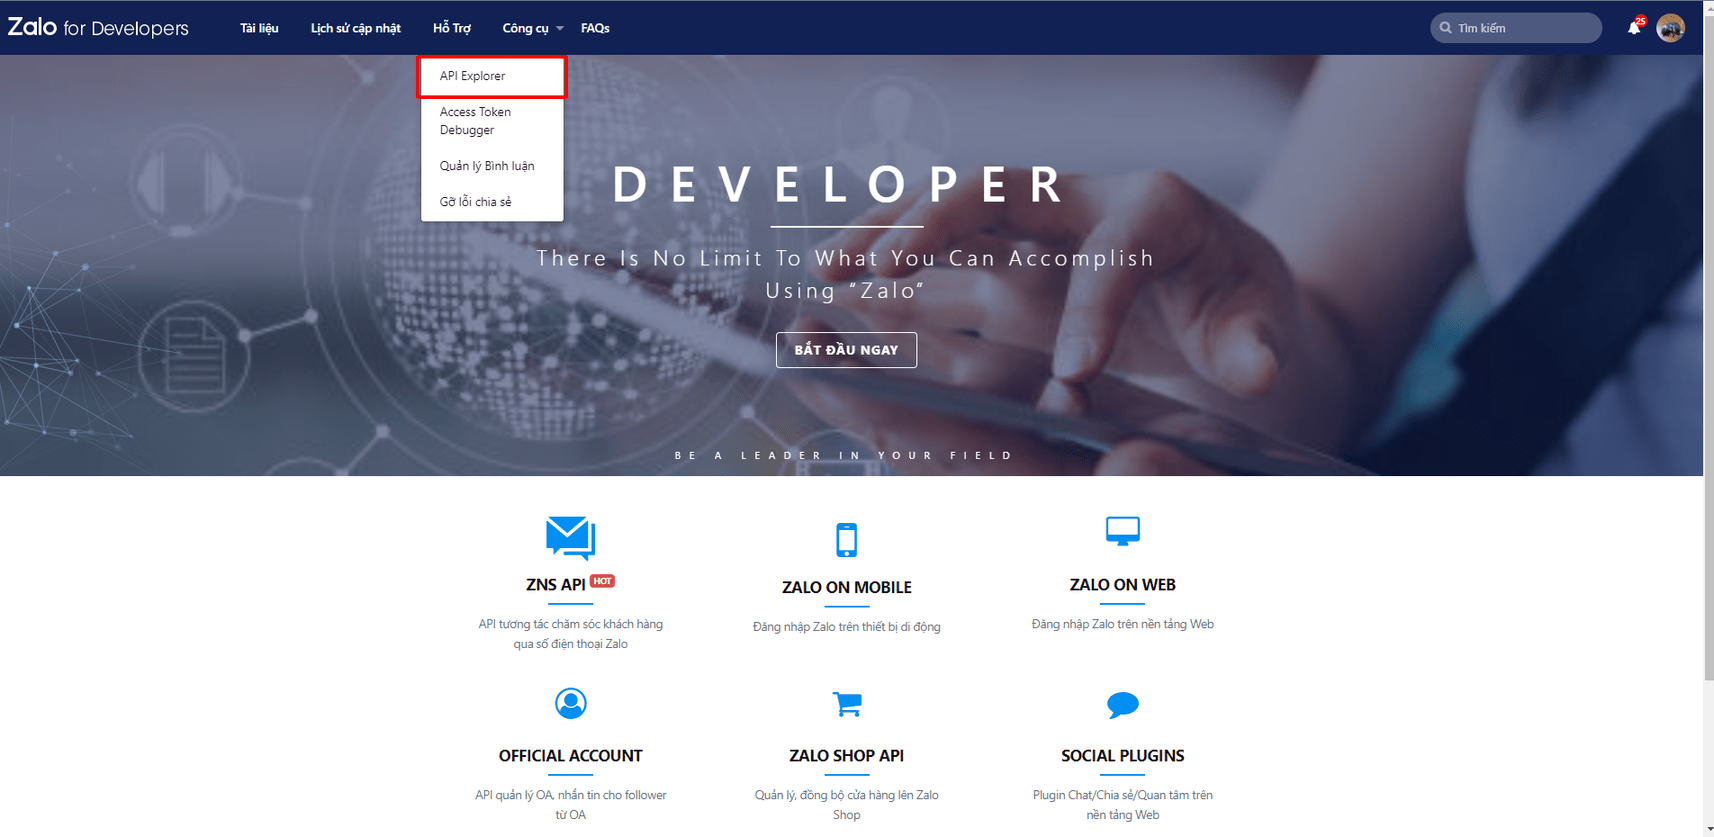Click the ZNS API envelope icon
The height and width of the screenshot is (837, 1714).
click(571, 538)
